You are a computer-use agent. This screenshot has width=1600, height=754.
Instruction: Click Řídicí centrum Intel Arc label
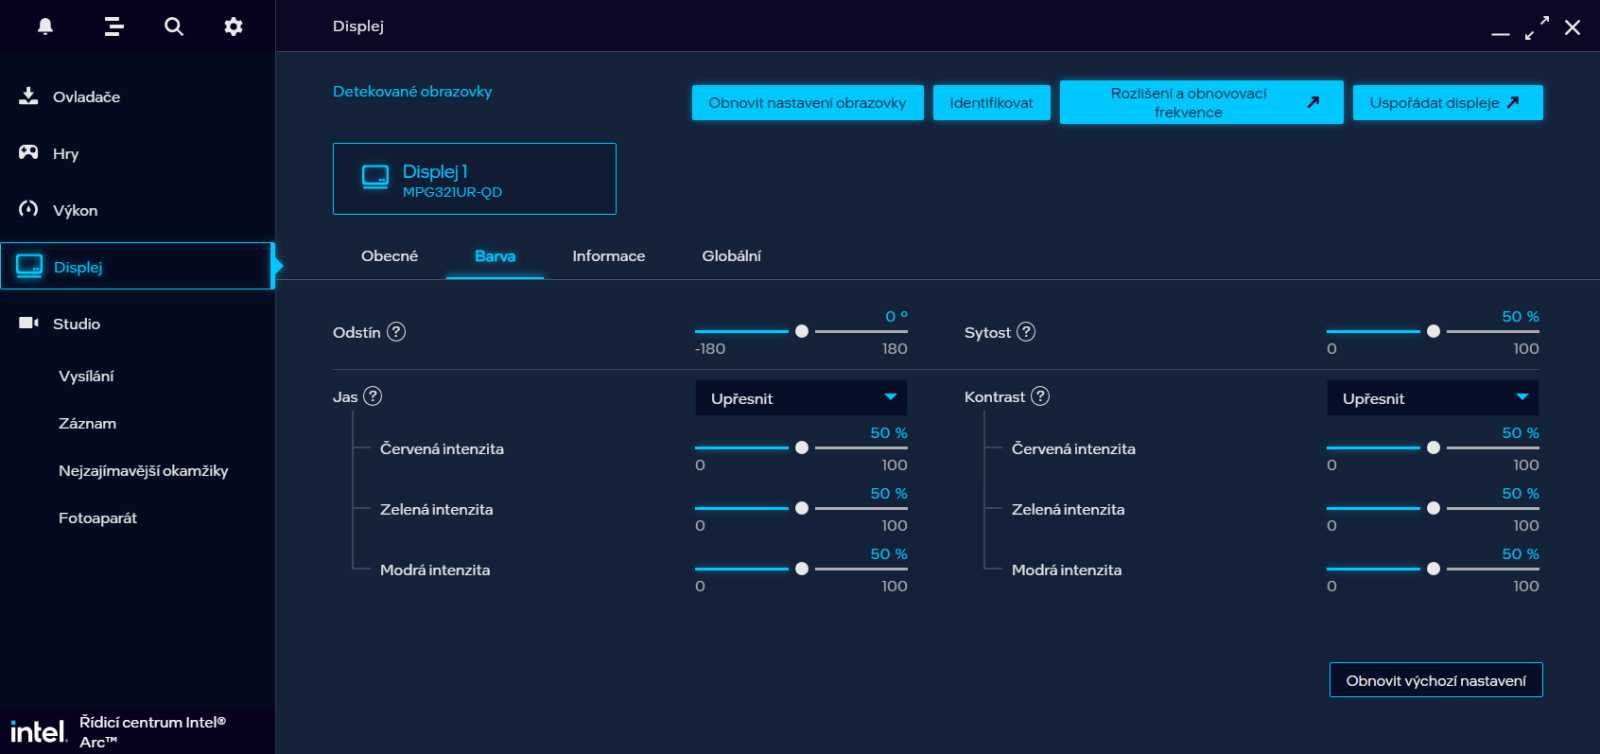point(152,732)
